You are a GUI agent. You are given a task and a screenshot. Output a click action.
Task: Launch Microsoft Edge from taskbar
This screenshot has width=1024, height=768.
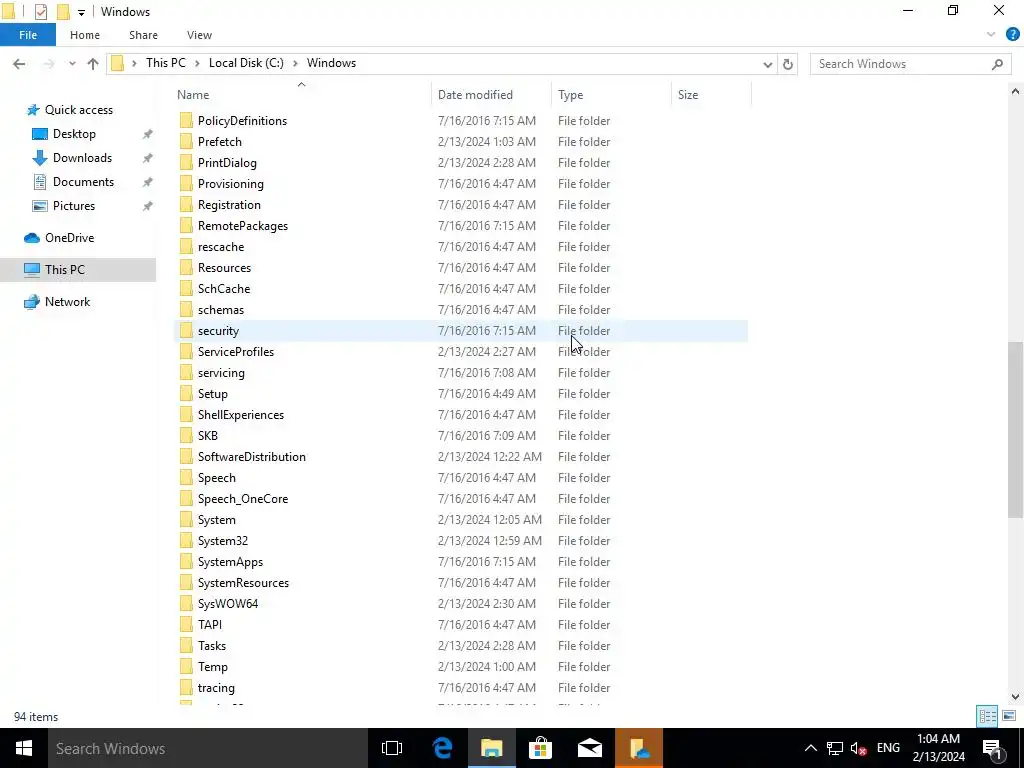(443, 748)
